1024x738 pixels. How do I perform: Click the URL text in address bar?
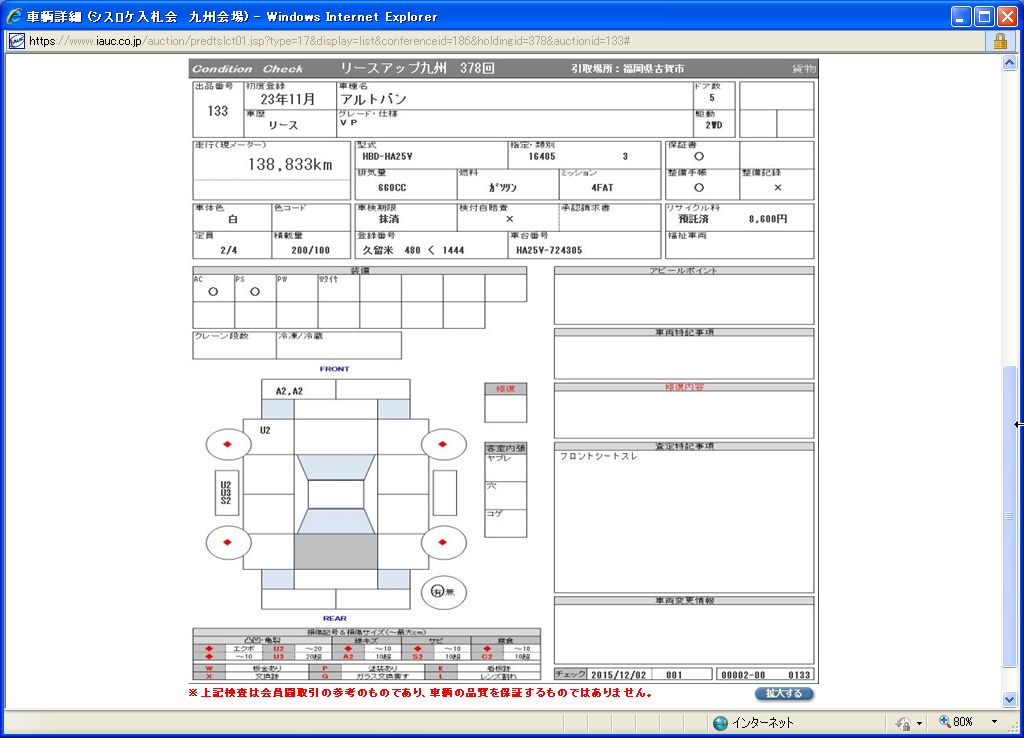coord(330,41)
